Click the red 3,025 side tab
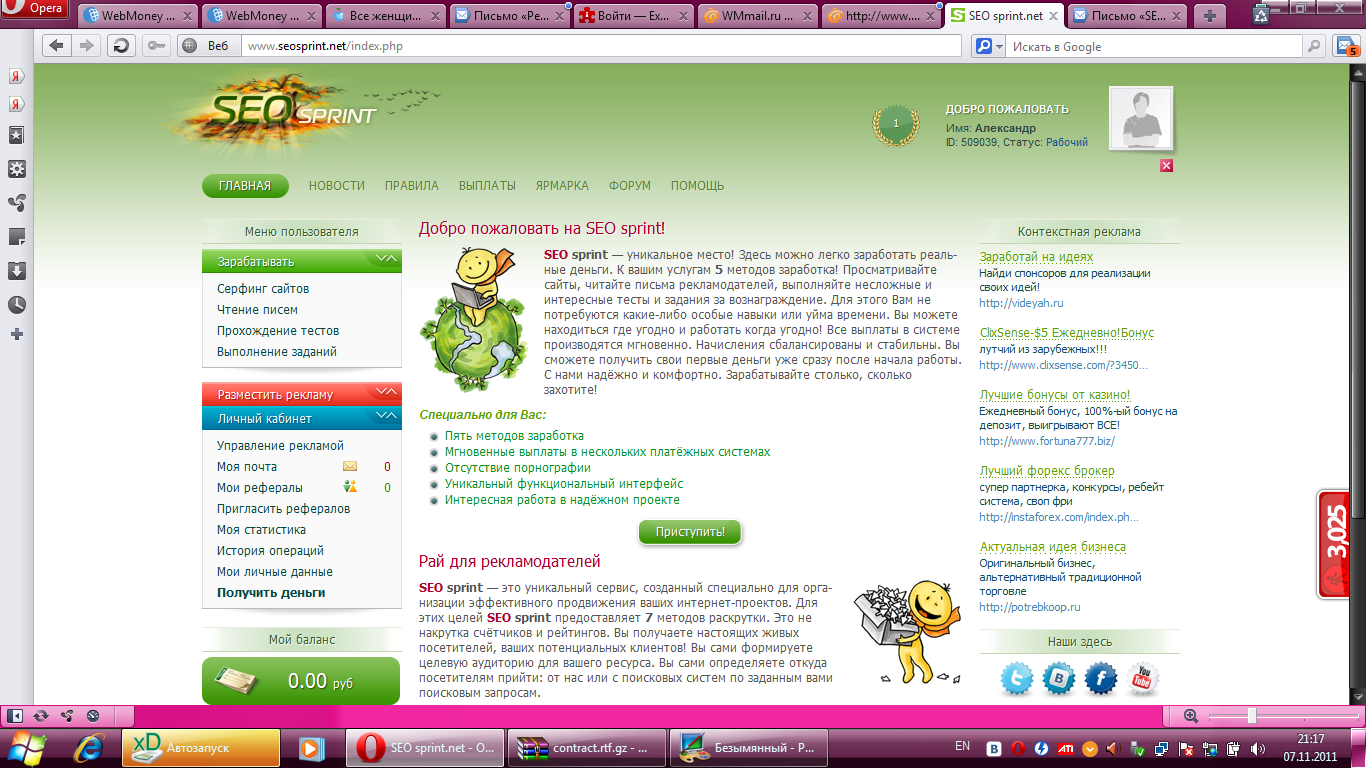 pos(1335,545)
